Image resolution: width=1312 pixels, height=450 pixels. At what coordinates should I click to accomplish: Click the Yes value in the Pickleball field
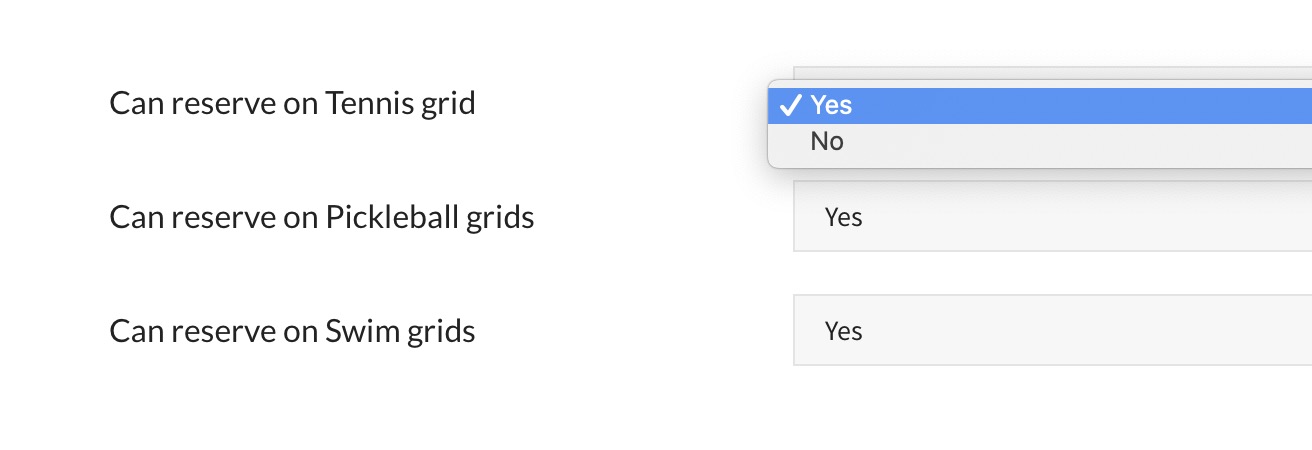coord(843,217)
